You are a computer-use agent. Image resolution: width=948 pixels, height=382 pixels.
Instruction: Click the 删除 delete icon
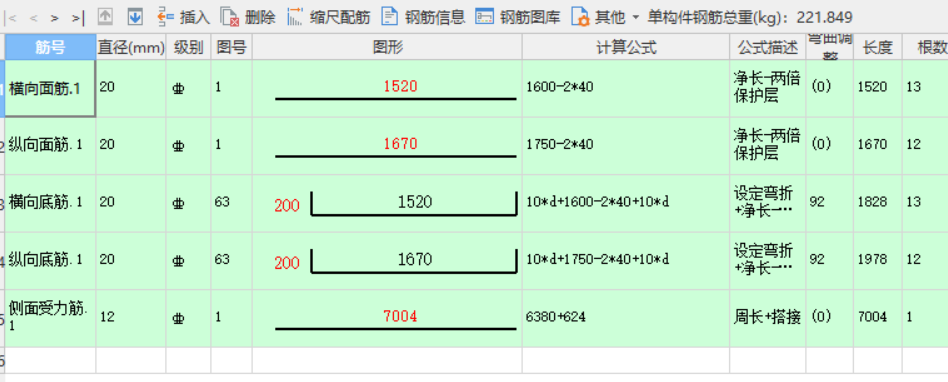(229, 17)
